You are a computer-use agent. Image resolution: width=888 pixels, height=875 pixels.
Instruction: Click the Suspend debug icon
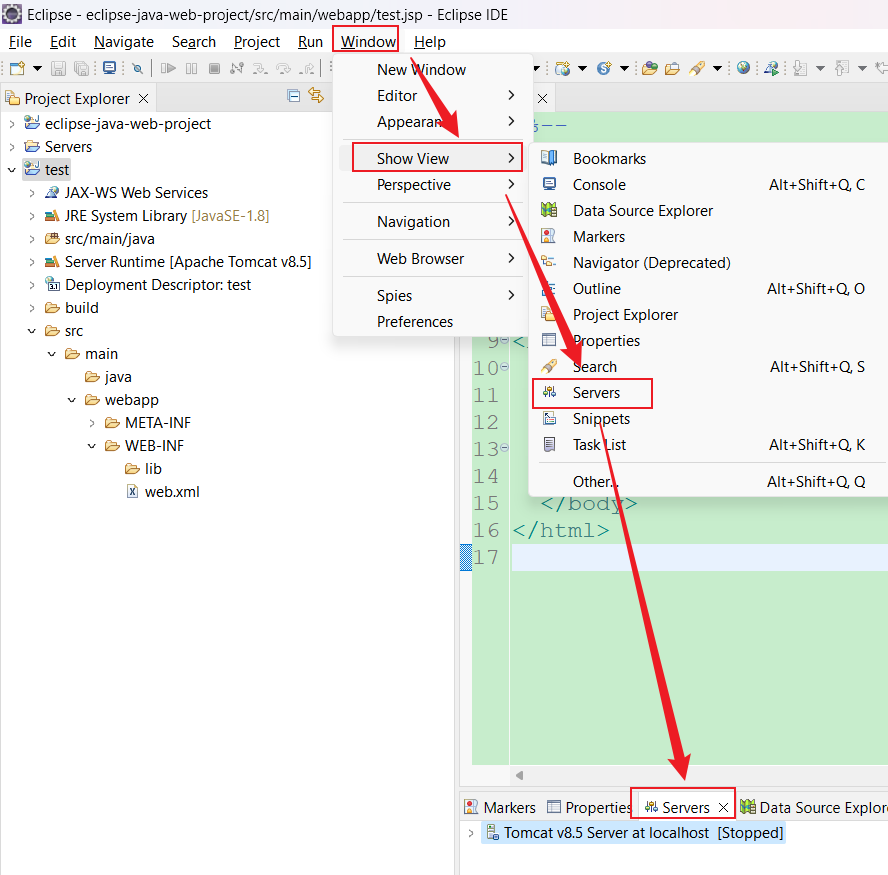(191, 69)
